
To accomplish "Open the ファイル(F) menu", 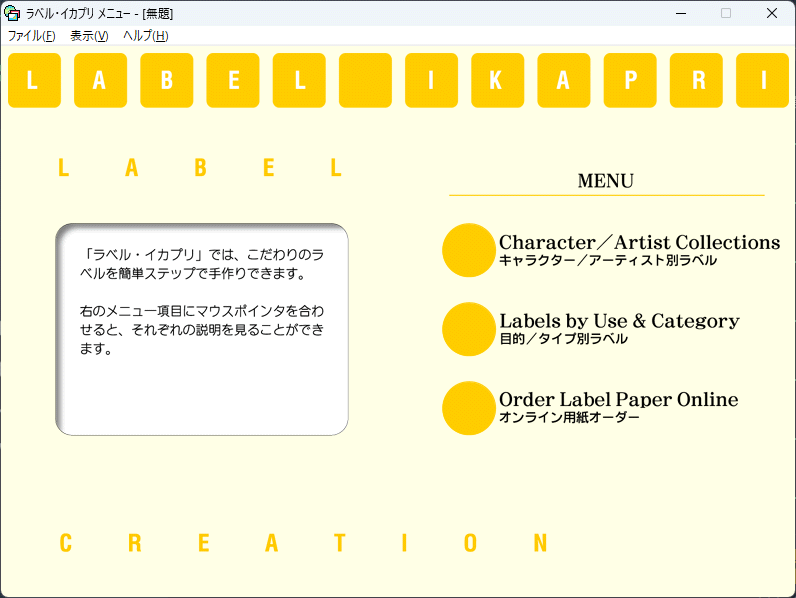I will 31,36.
